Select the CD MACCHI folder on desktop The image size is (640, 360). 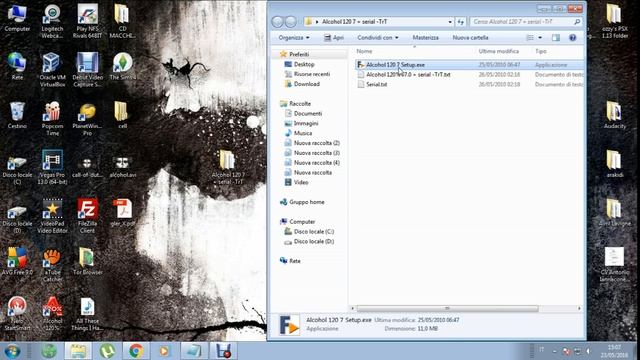(x=122, y=21)
